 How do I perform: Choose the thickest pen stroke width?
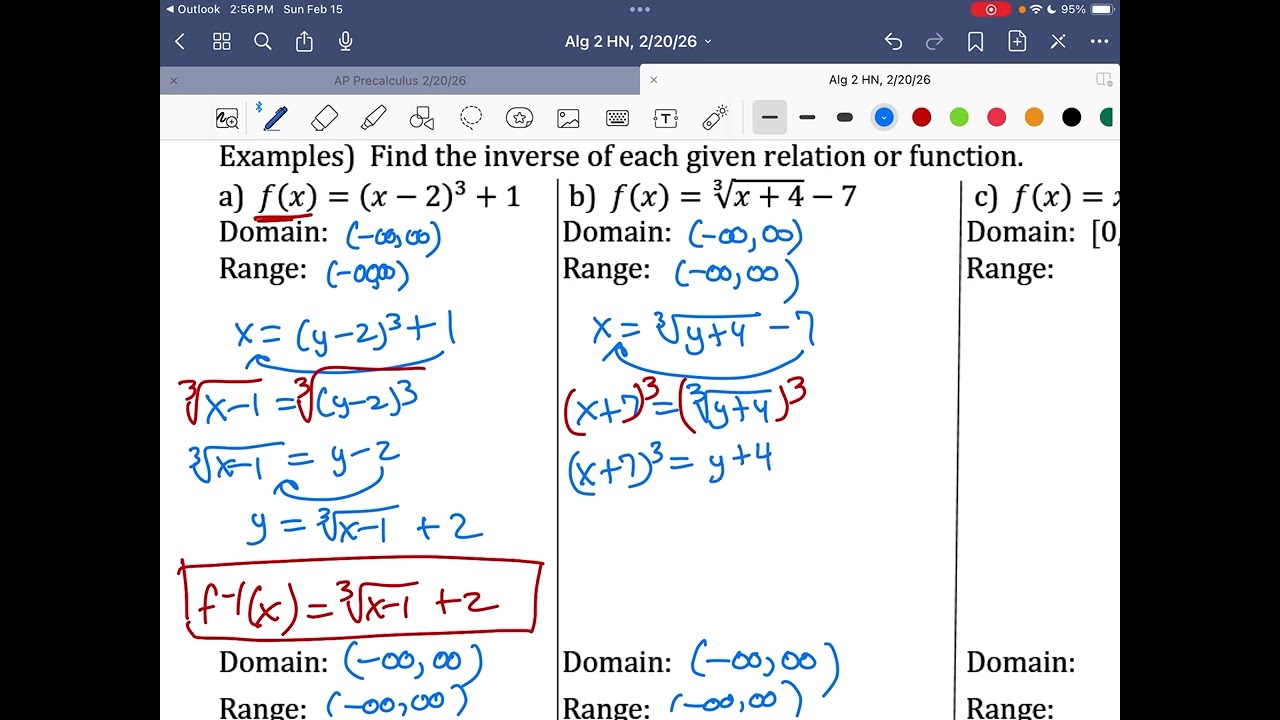click(844, 118)
